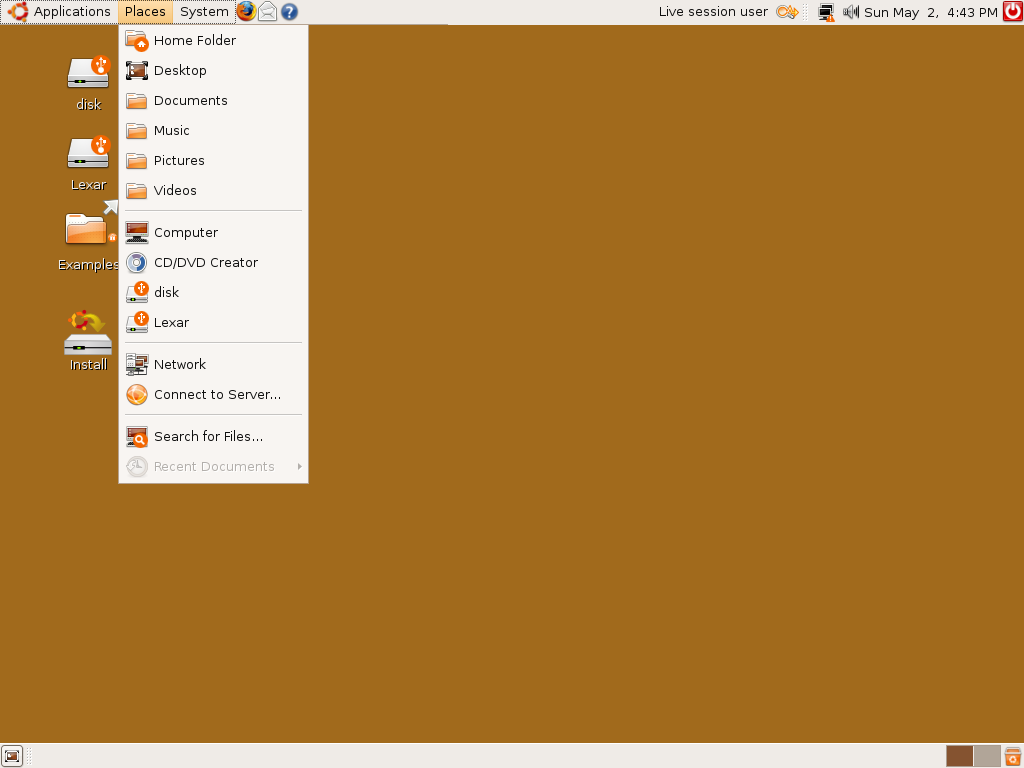Screen dimensions: 1024x768
Task: Close the Places menu in the panel
Action: pyautogui.click(x=145, y=12)
